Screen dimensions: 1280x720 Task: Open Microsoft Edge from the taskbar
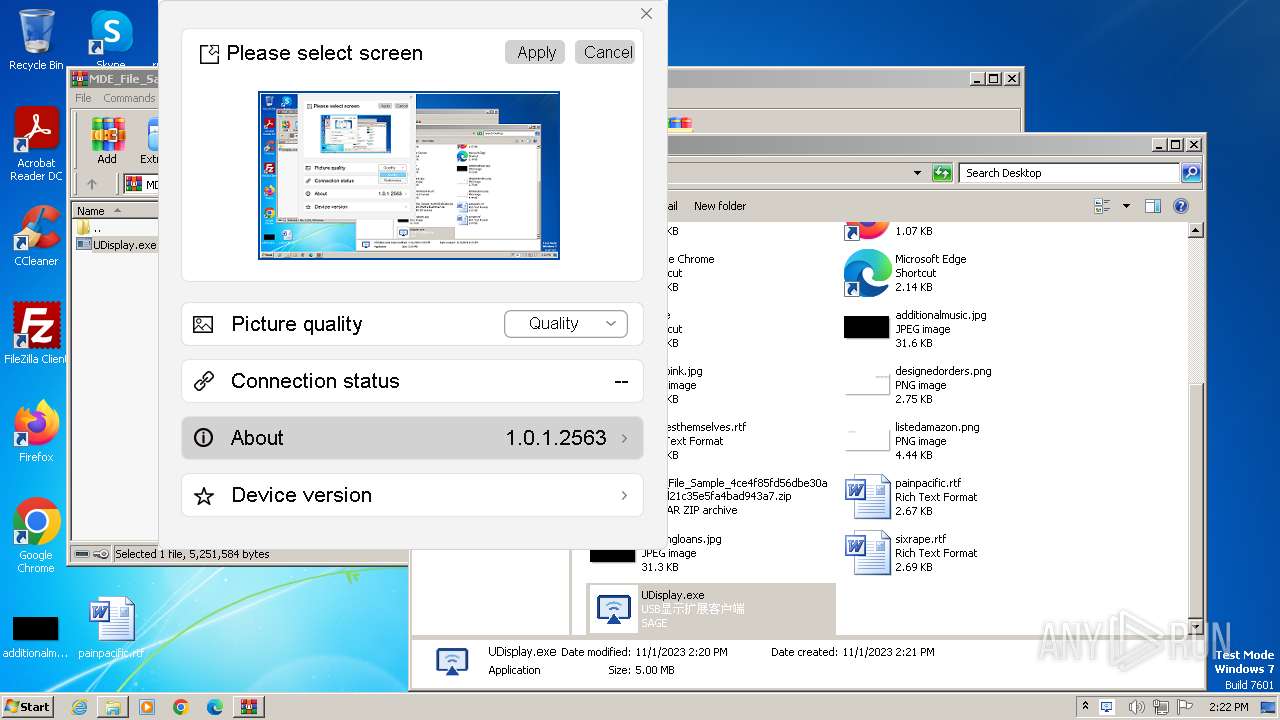[215, 707]
